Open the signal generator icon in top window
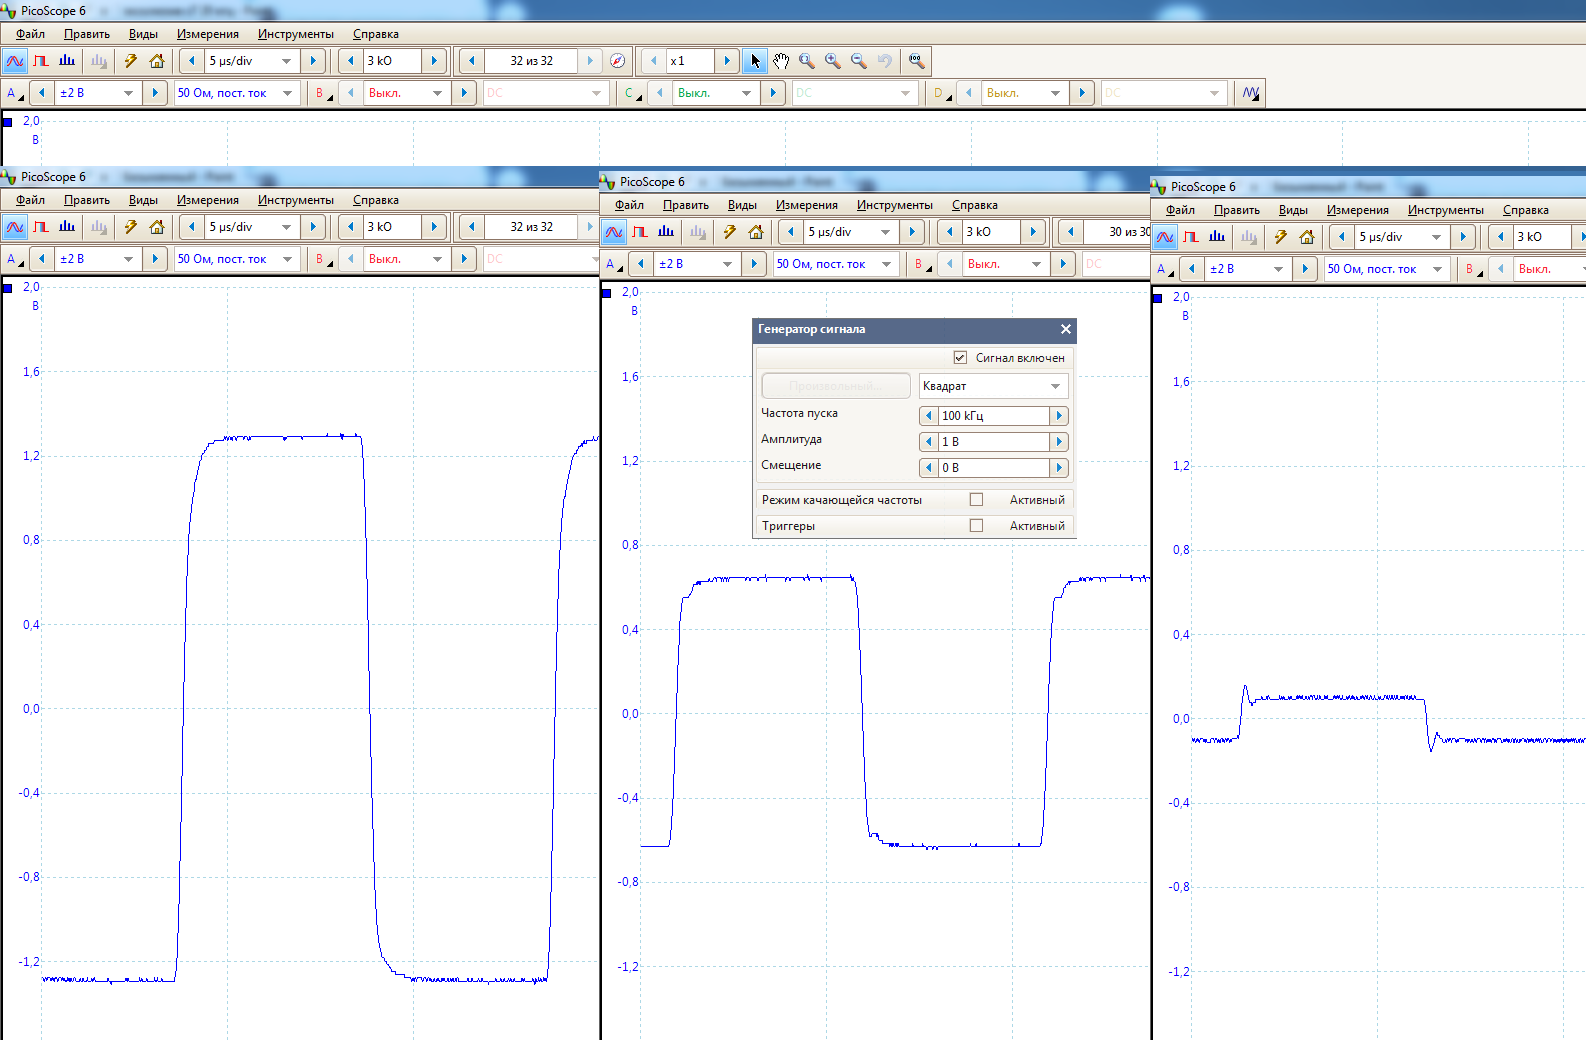 click(x=1250, y=93)
